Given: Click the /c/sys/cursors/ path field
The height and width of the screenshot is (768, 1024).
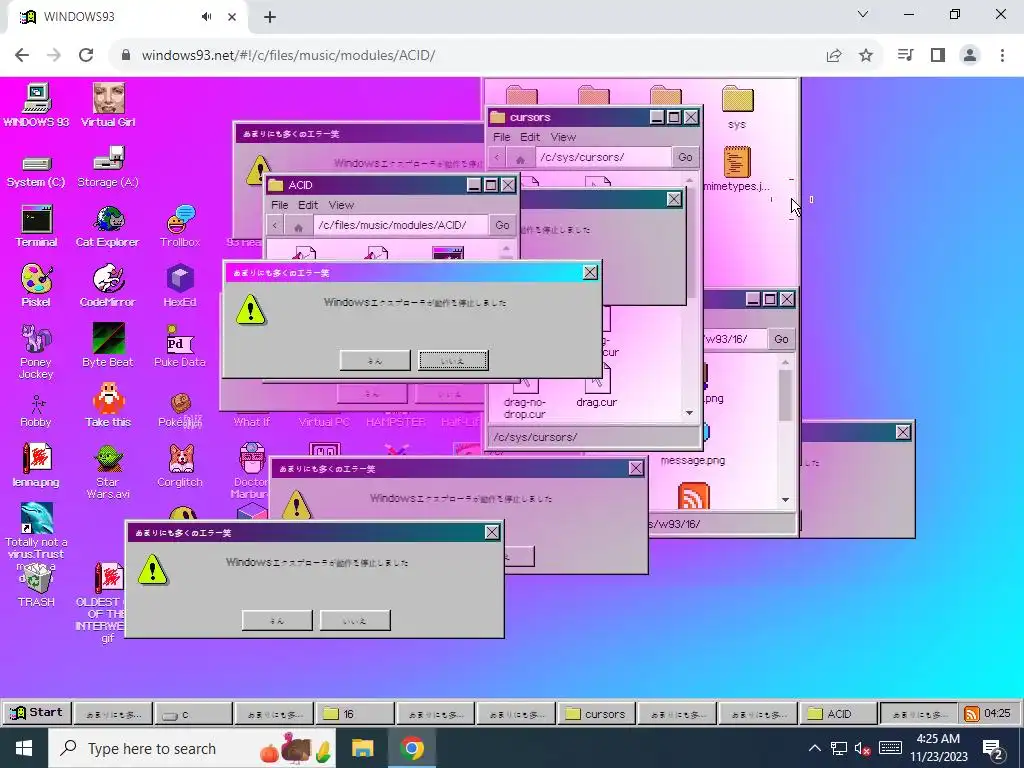Looking at the screenshot, I should pos(603,157).
